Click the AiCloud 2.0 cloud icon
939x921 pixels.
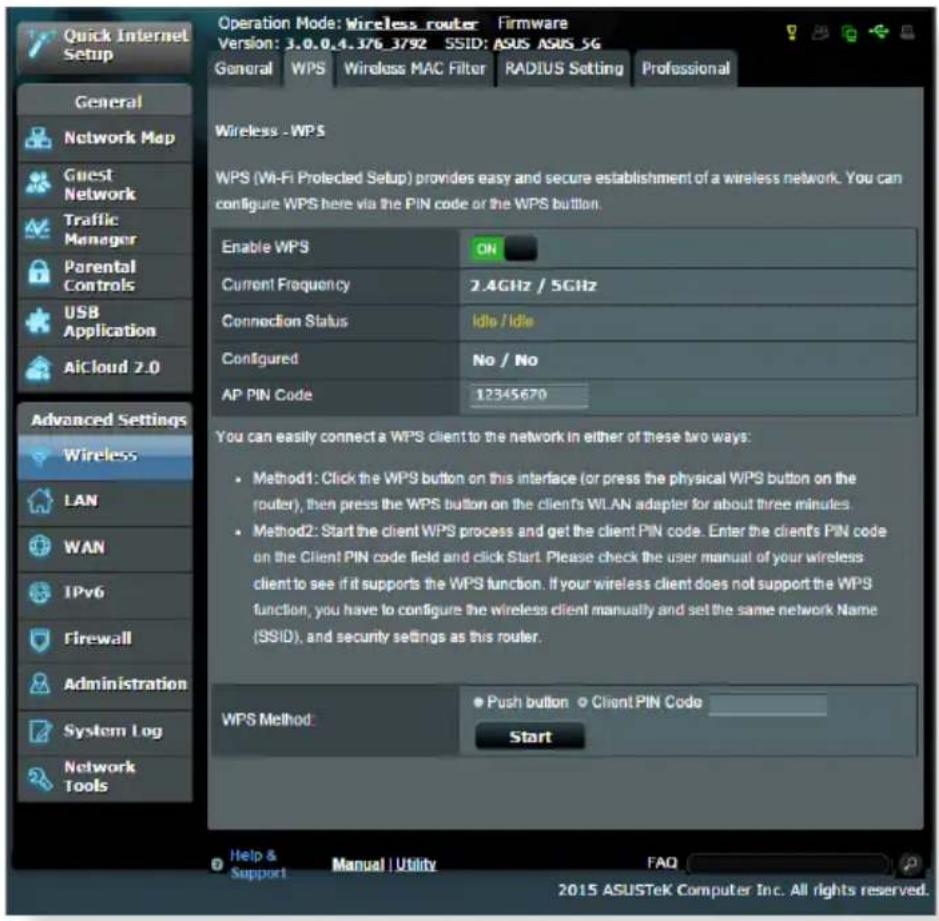(x=38, y=367)
